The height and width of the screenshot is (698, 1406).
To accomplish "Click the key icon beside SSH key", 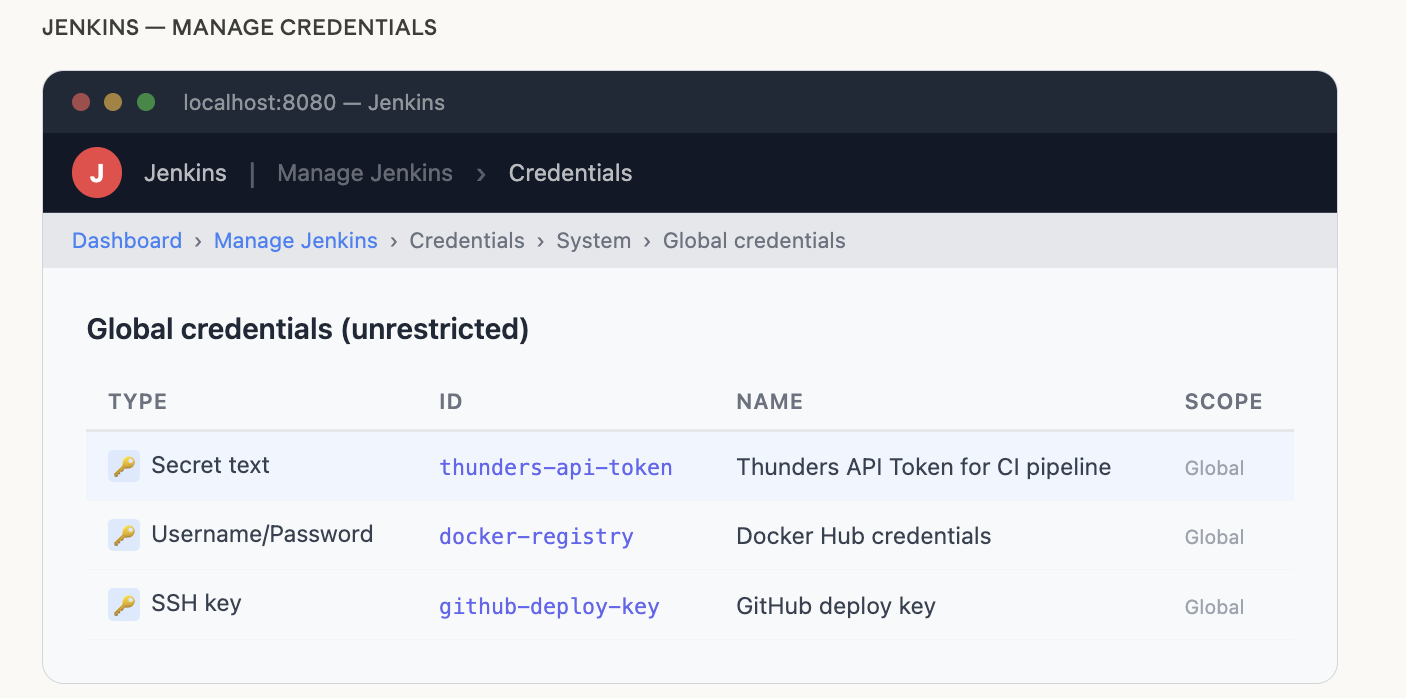I will 124,605.
